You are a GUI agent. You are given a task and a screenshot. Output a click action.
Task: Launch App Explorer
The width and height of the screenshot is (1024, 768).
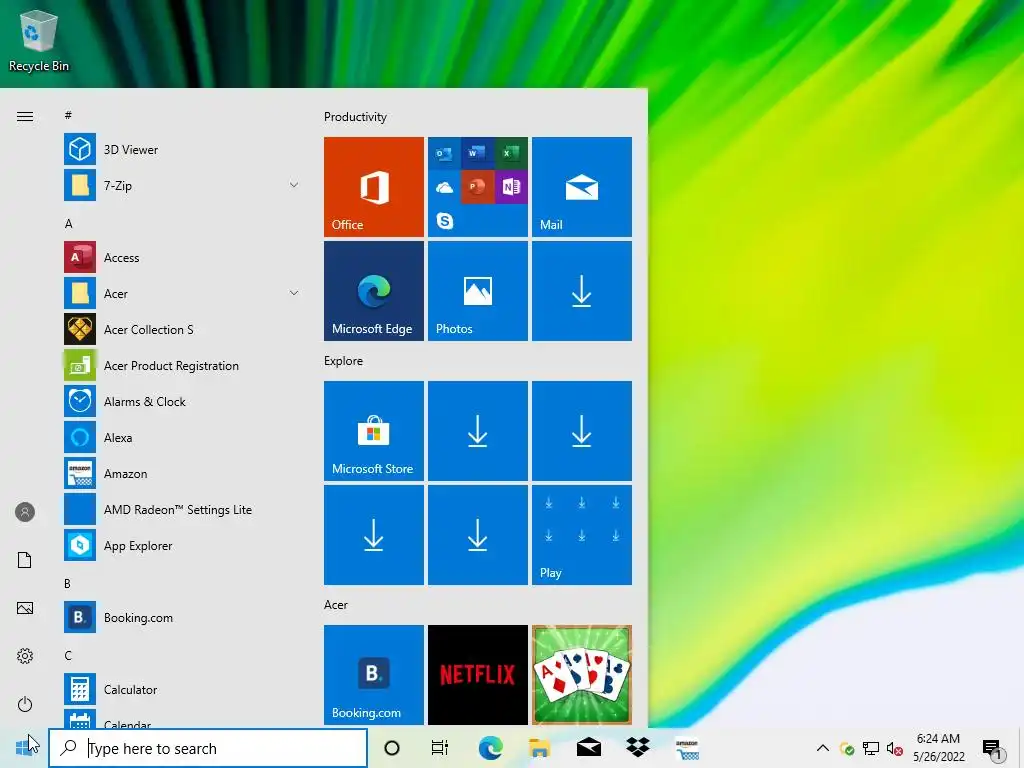pos(183,545)
